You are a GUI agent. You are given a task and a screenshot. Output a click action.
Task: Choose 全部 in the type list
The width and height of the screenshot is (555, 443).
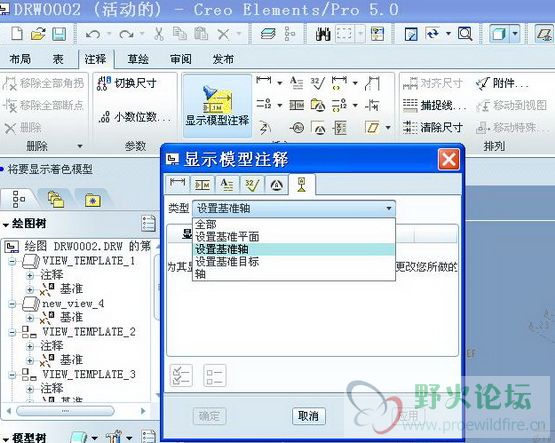point(294,224)
